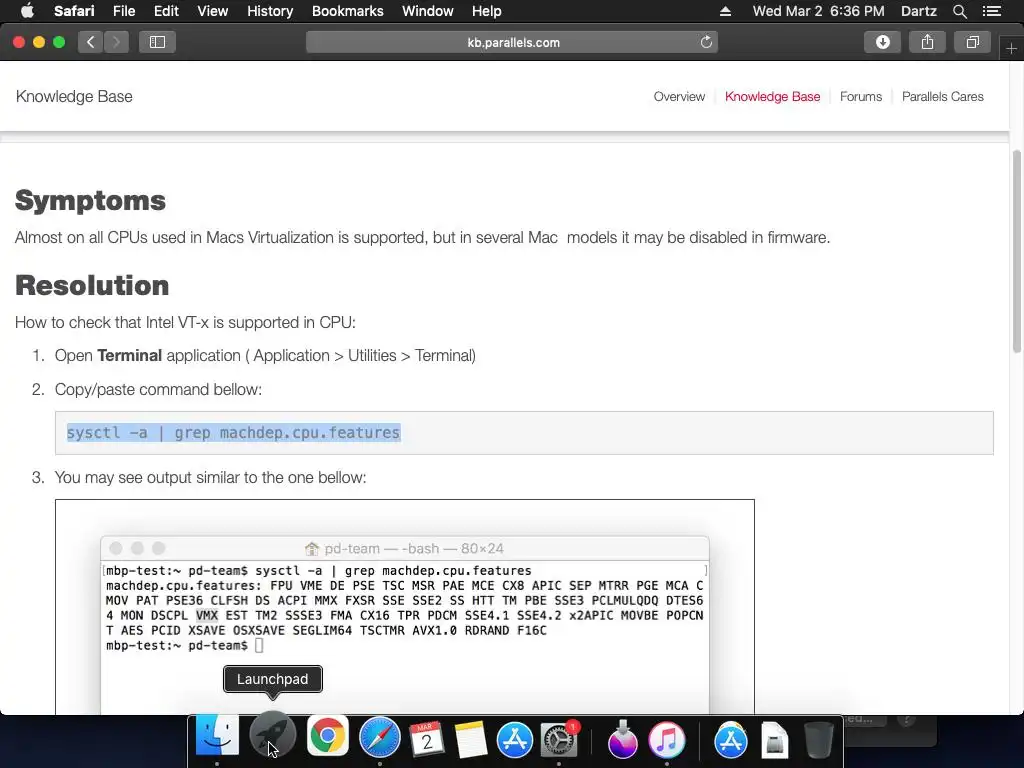Open the Applications folder in the Dock

[x=730, y=740]
